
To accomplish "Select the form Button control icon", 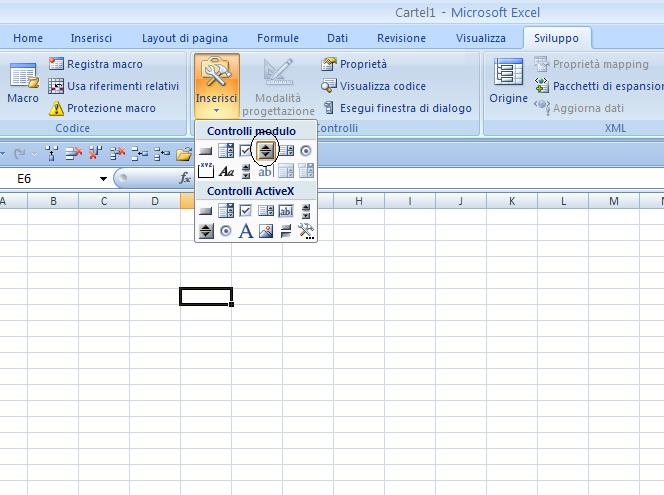I will (205, 151).
